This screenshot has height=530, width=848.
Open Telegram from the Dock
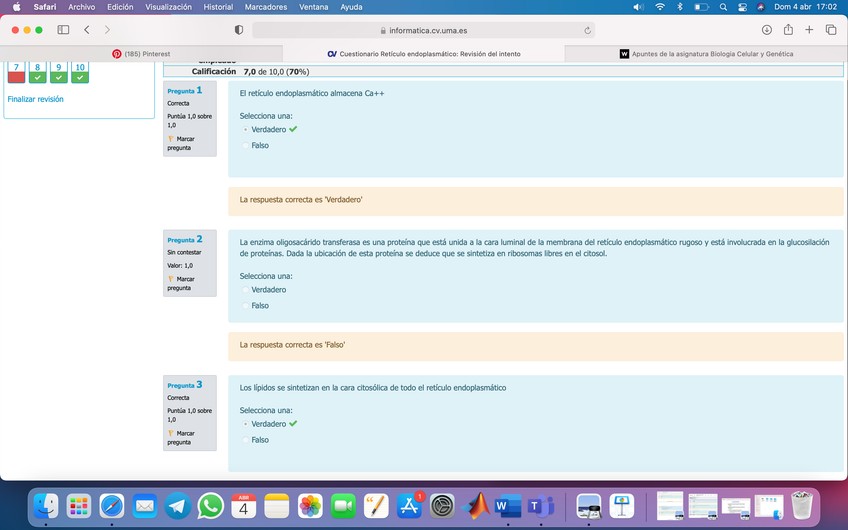click(178, 506)
